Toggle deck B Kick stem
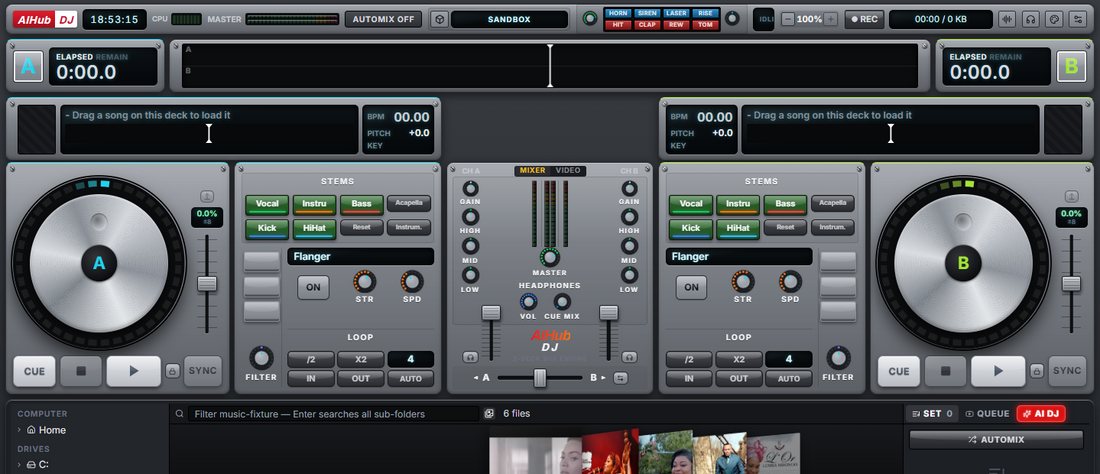 pos(690,229)
